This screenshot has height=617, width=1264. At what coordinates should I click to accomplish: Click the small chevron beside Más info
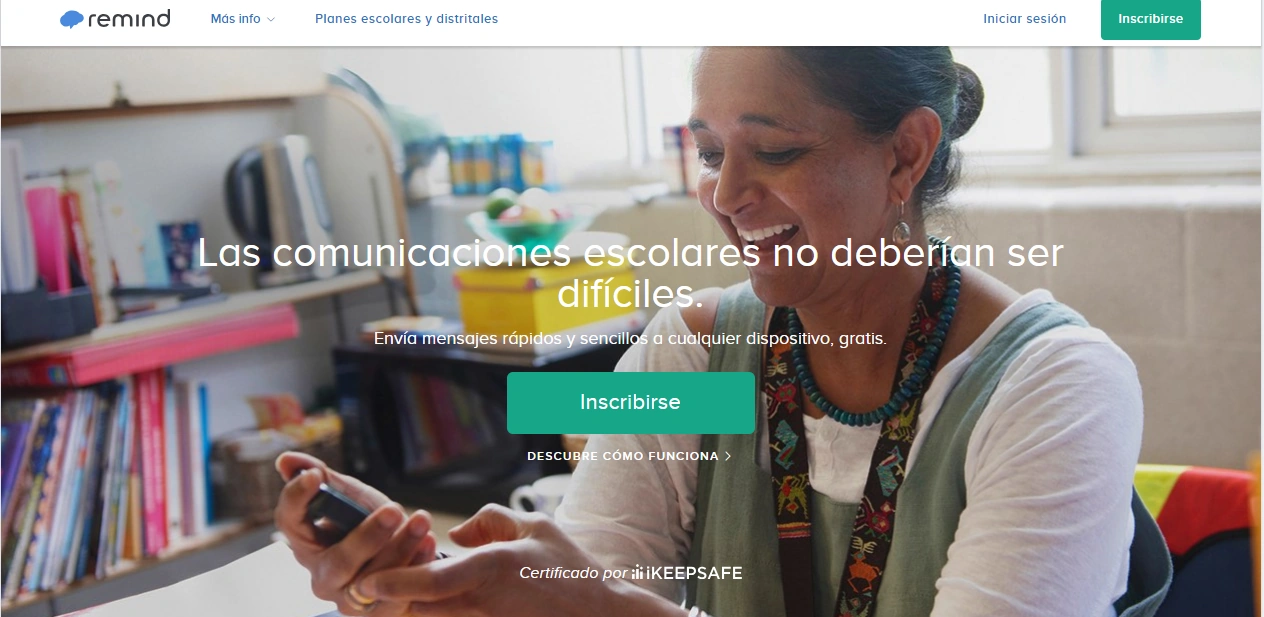pos(271,19)
